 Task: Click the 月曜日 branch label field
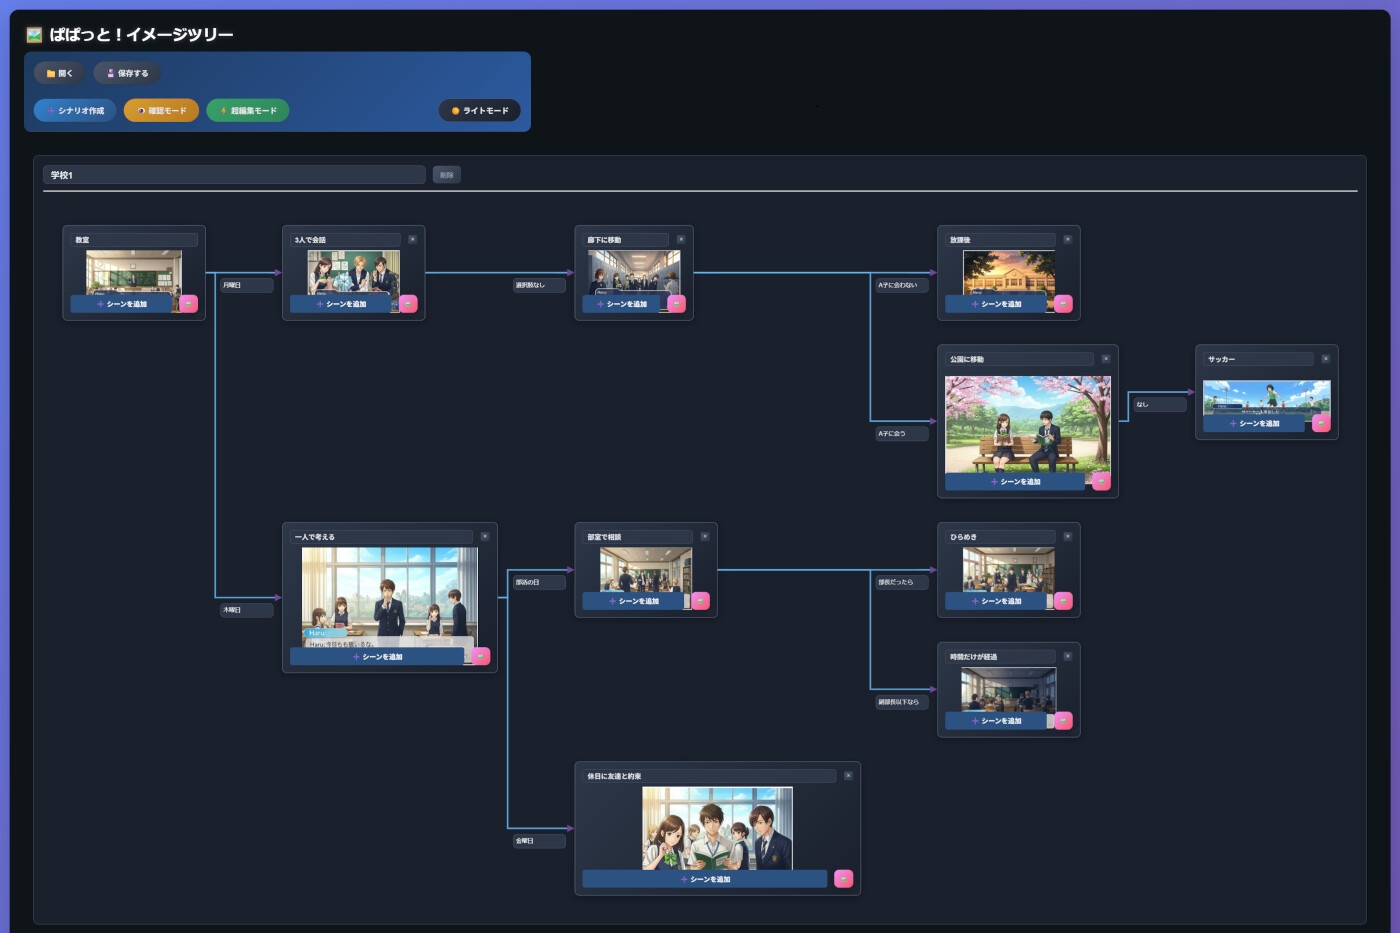tap(246, 286)
